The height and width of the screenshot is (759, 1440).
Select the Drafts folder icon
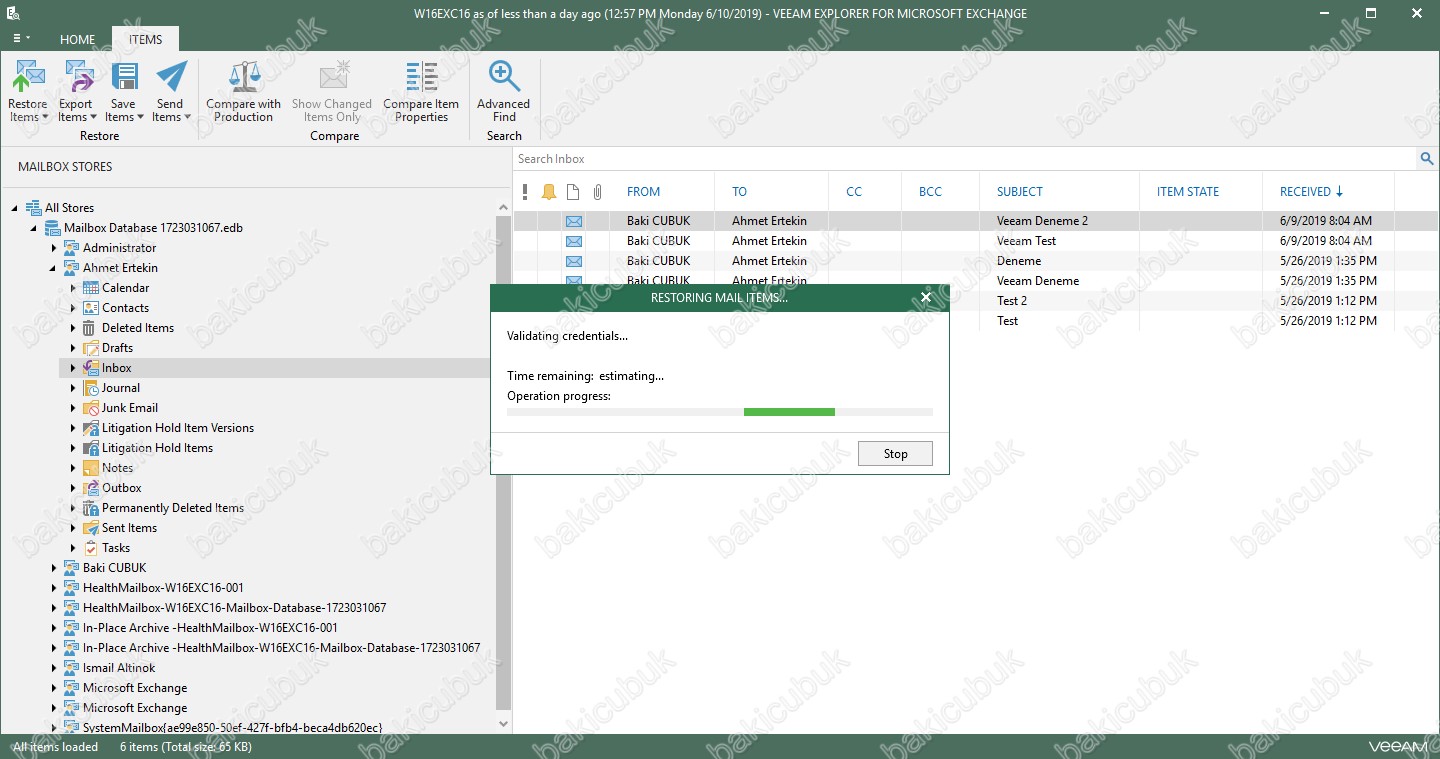tap(91, 348)
